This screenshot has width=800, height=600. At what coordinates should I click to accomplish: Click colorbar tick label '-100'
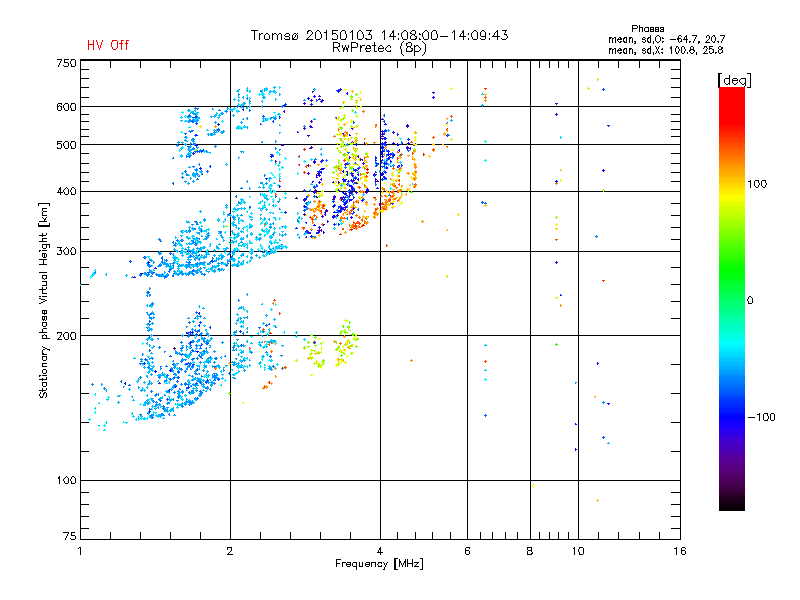click(x=761, y=417)
